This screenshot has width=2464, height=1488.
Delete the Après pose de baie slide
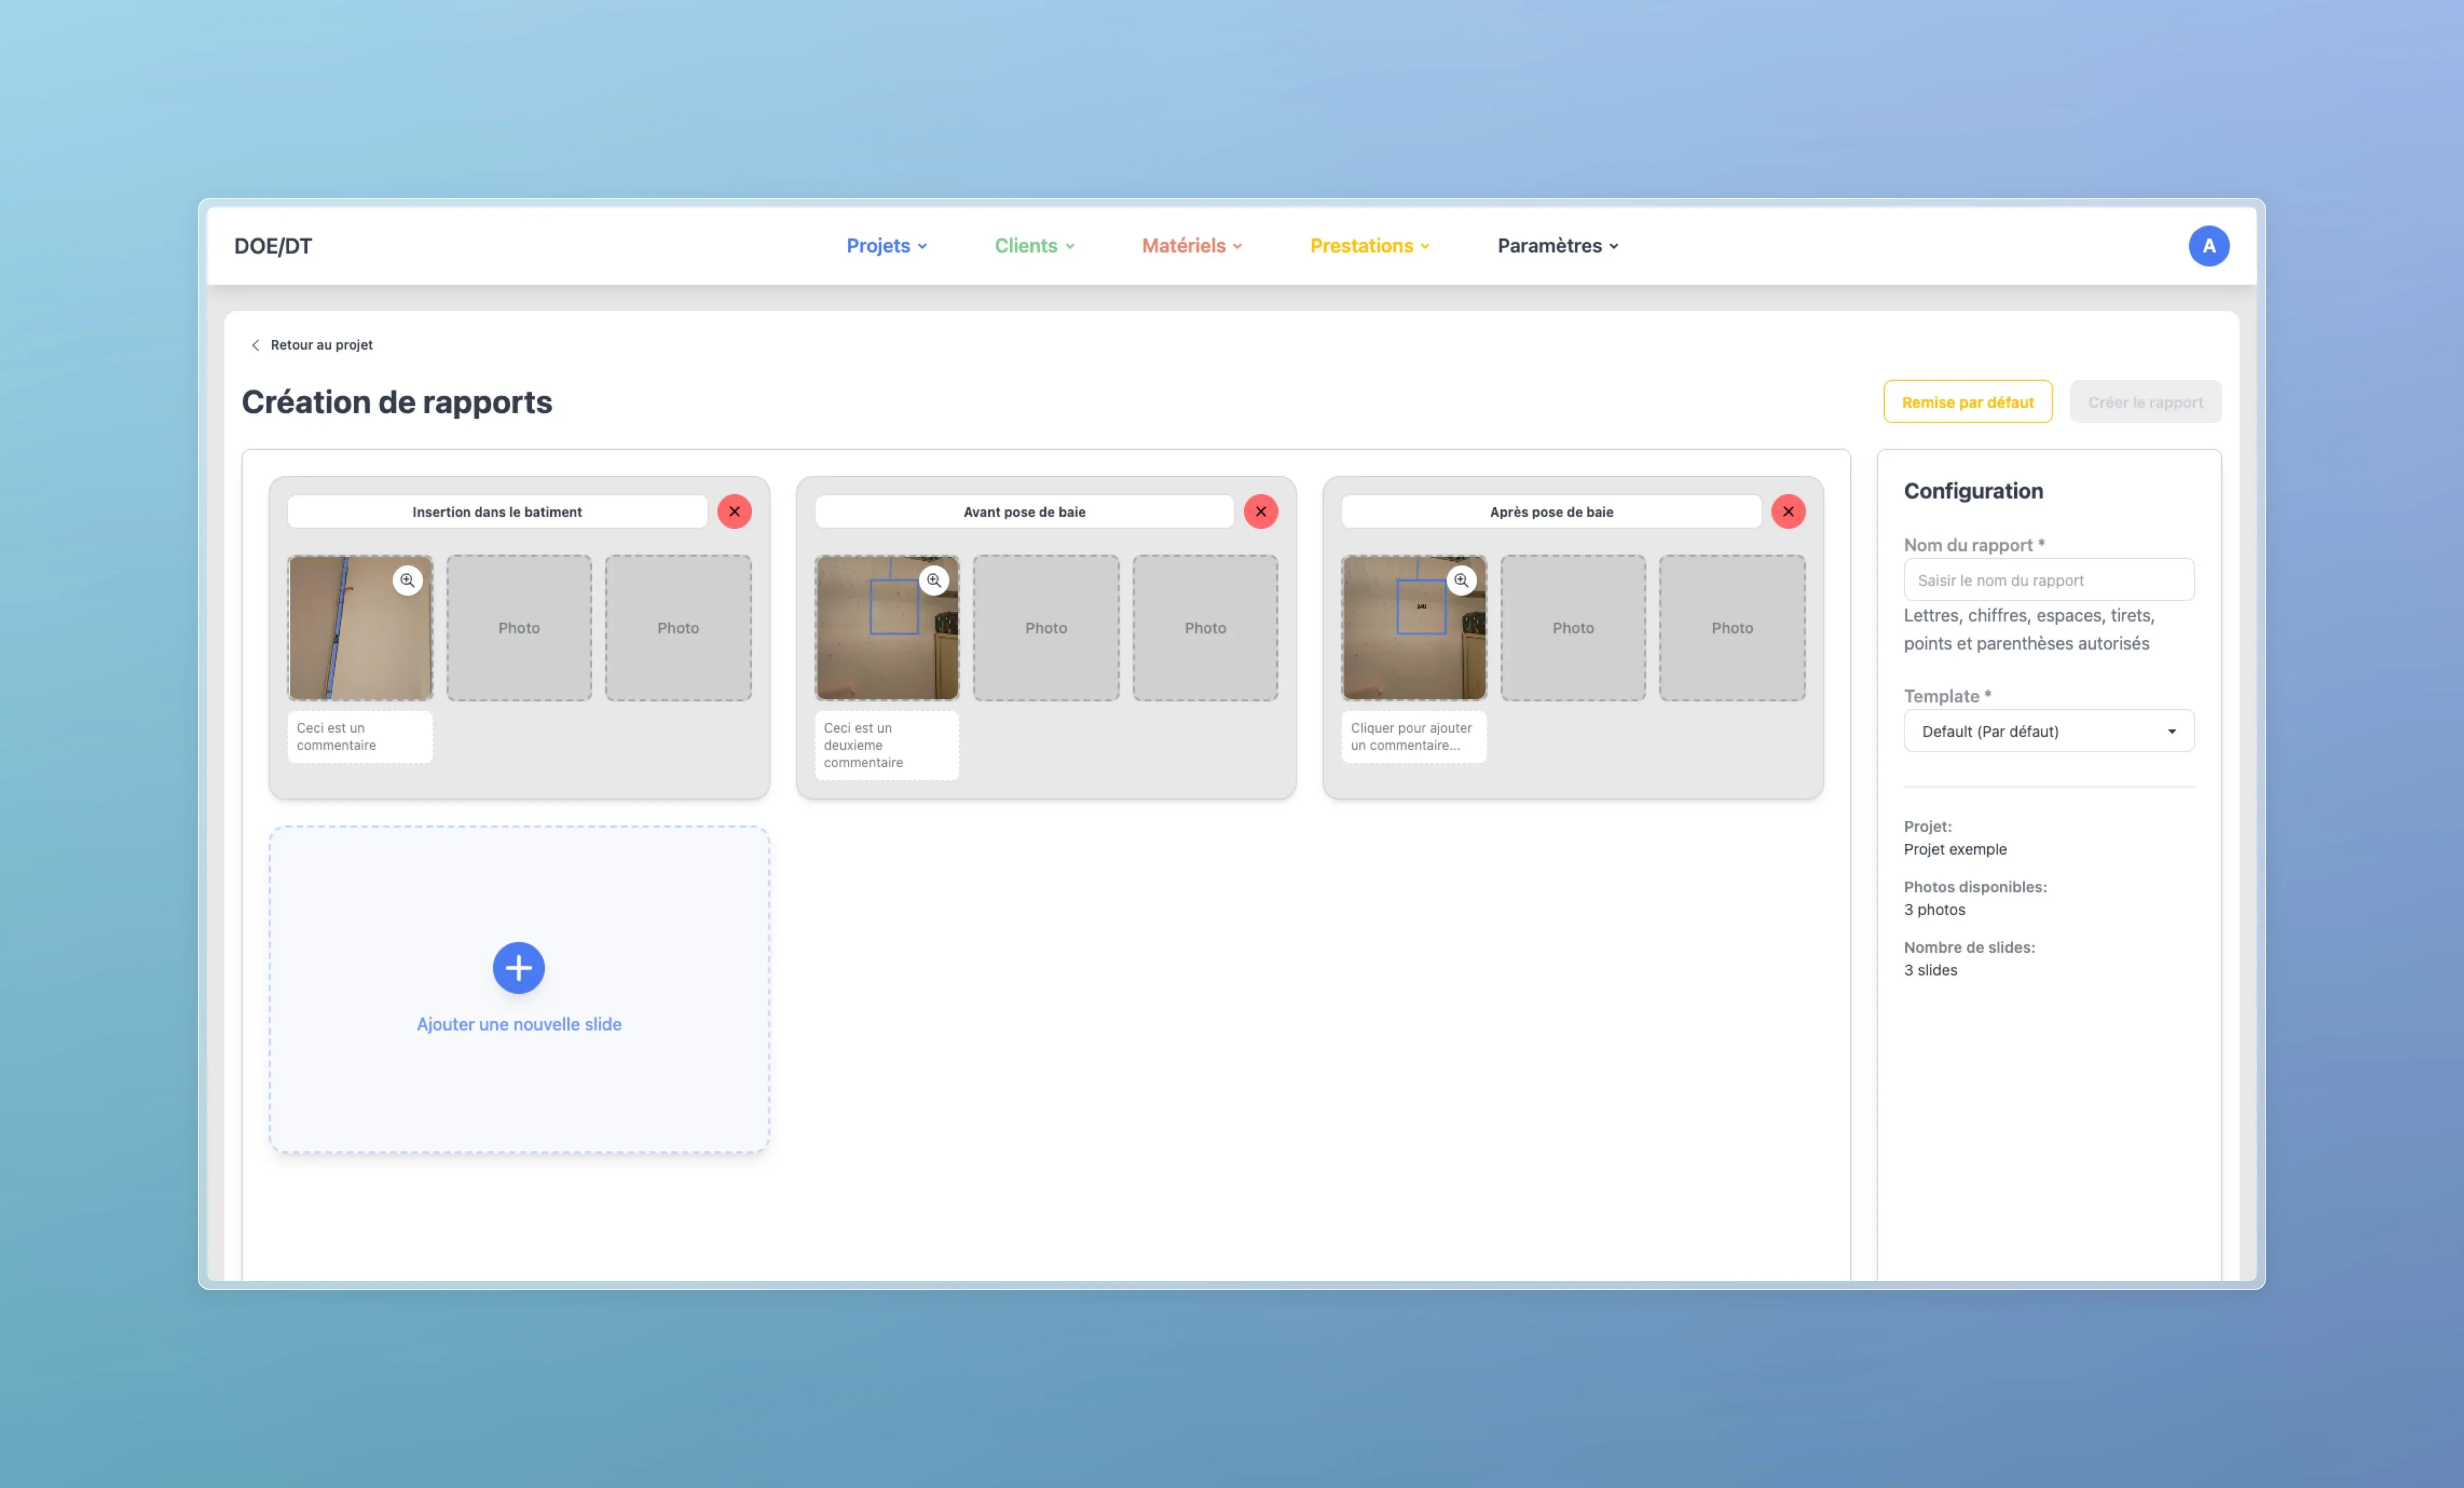1788,511
